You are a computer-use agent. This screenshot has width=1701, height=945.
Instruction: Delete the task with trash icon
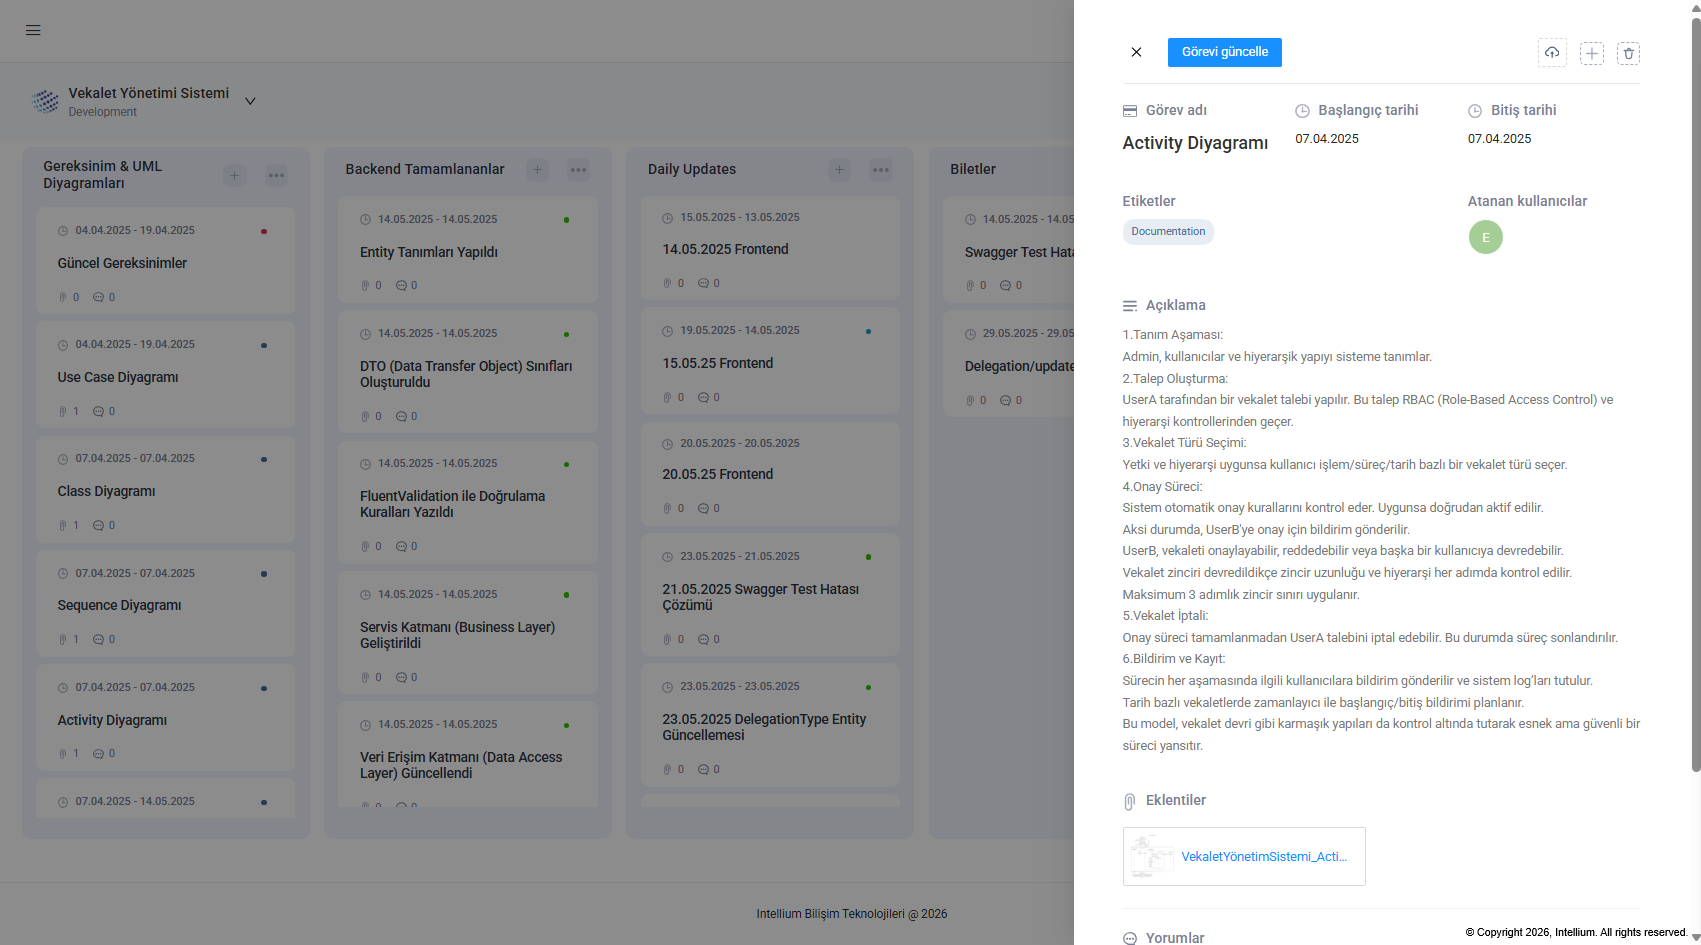[x=1628, y=53]
